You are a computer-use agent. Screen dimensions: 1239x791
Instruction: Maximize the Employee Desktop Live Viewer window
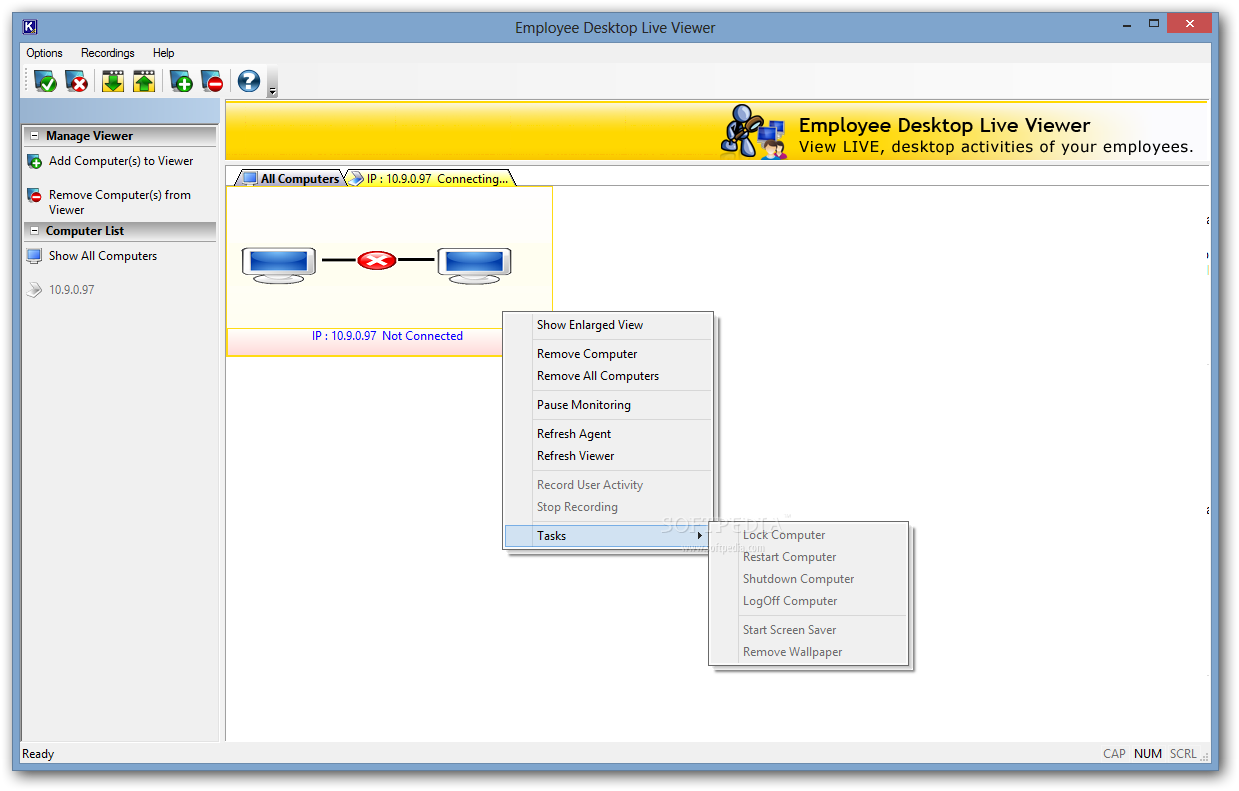(1155, 22)
